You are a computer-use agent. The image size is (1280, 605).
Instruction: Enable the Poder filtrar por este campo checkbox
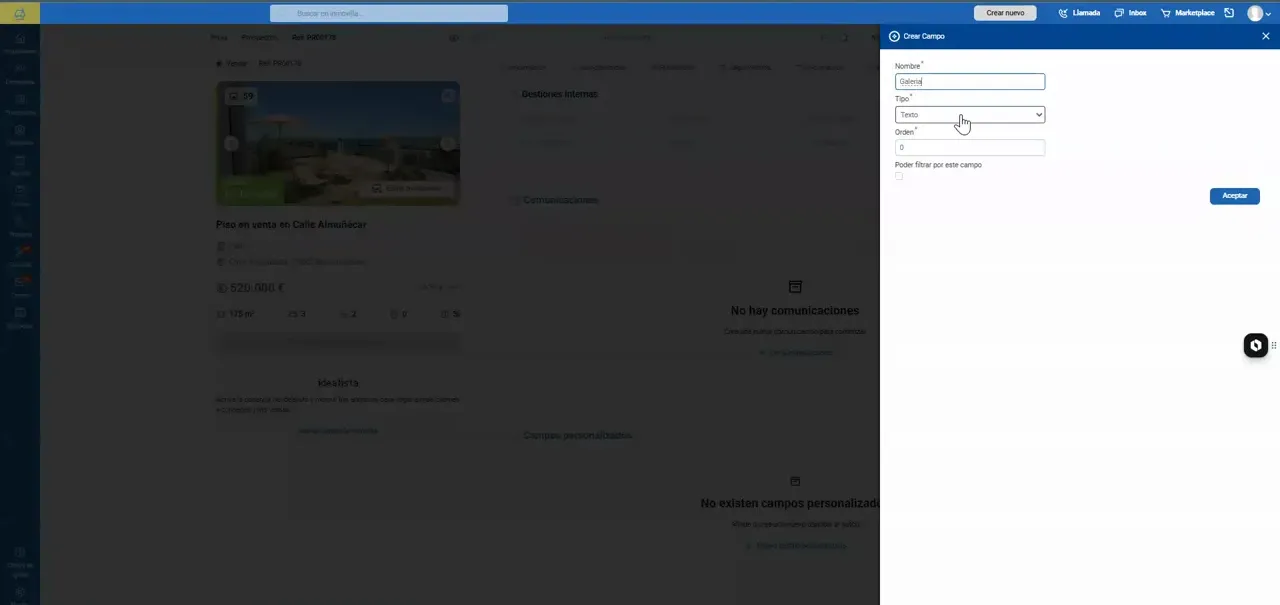(899, 176)
